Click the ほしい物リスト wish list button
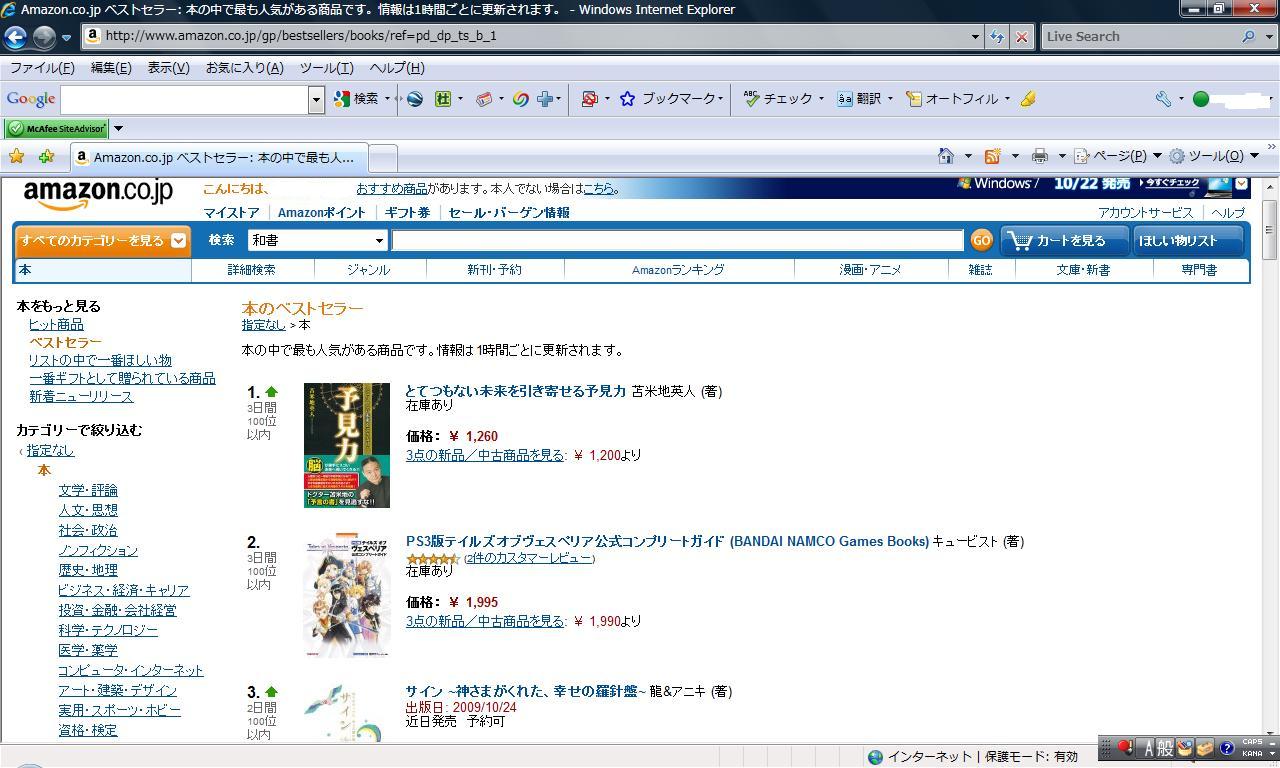 (1189, 240)
